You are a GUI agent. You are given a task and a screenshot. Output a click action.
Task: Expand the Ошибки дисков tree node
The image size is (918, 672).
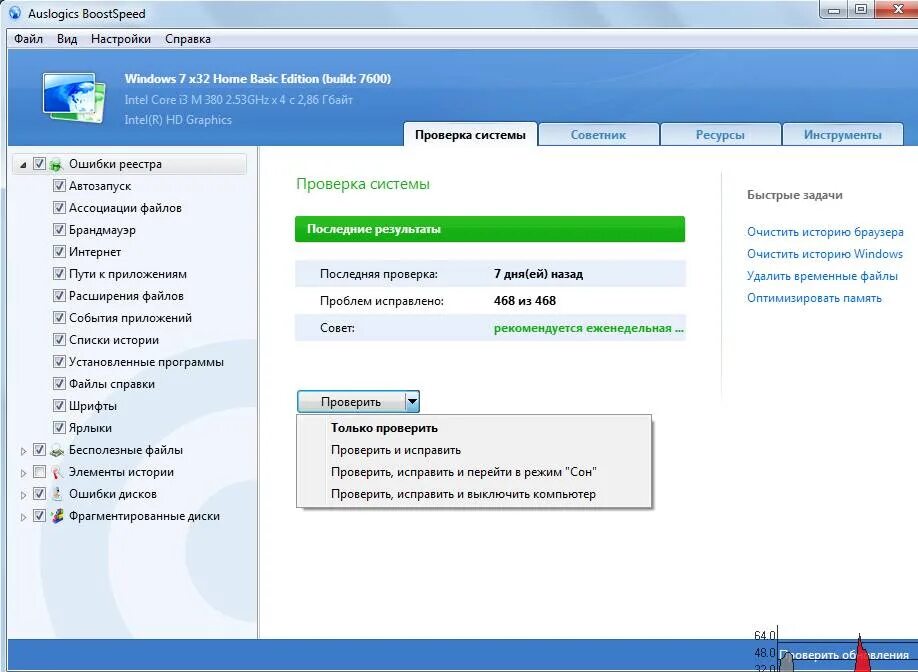point(23,495)
